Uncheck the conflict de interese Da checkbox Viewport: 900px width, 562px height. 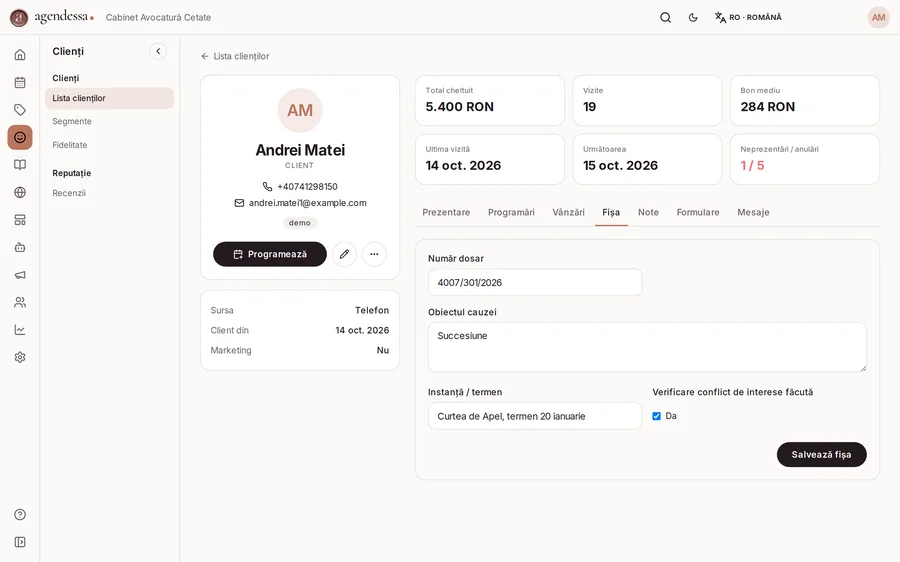(656, 416)
